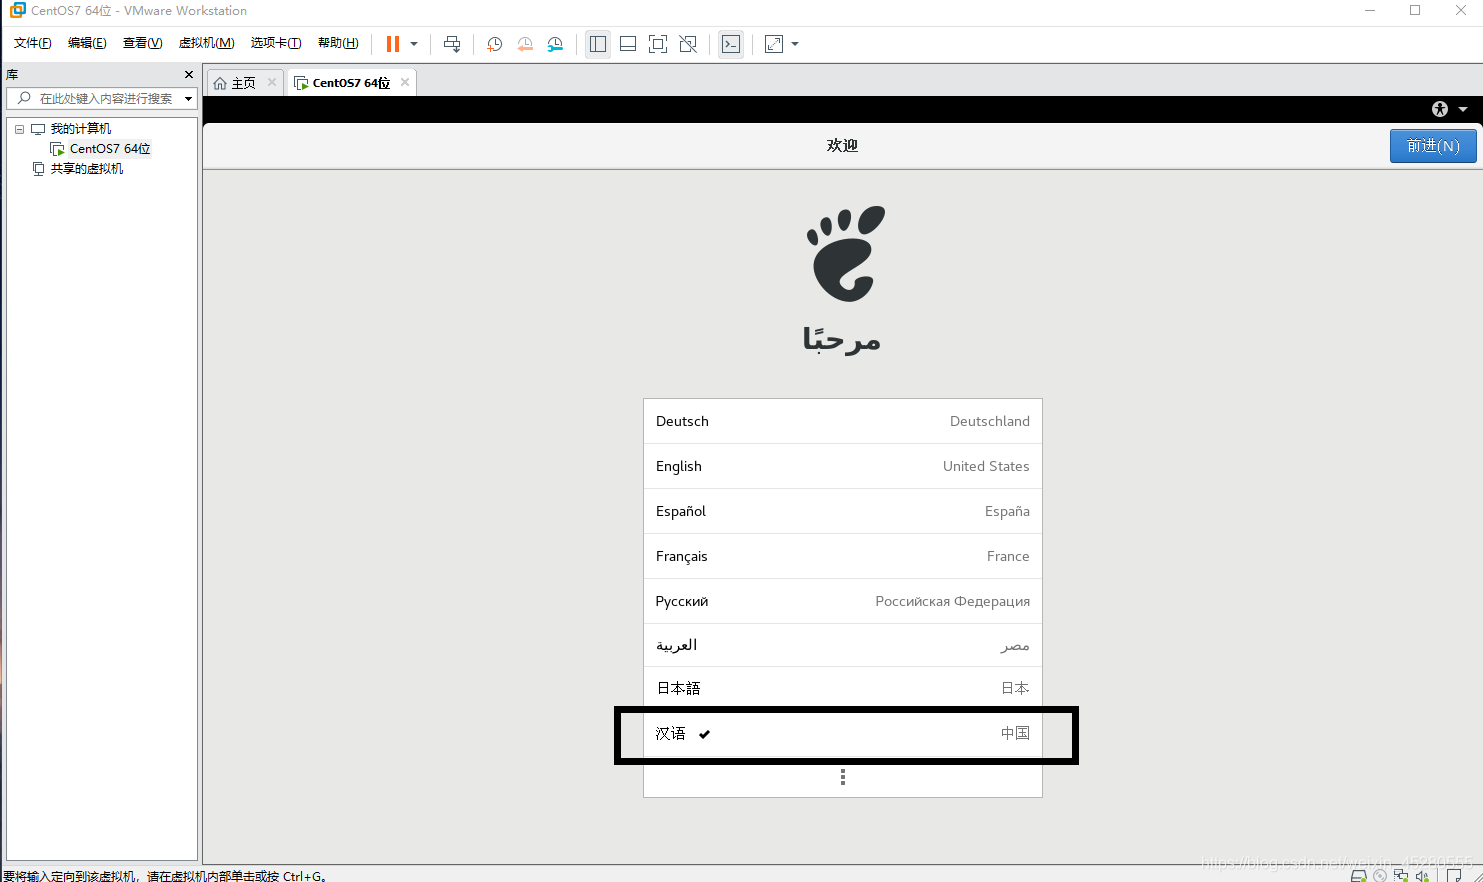Toggle the library sidebar view icon
Viewport: 1483px width, 882px height.
598,44
